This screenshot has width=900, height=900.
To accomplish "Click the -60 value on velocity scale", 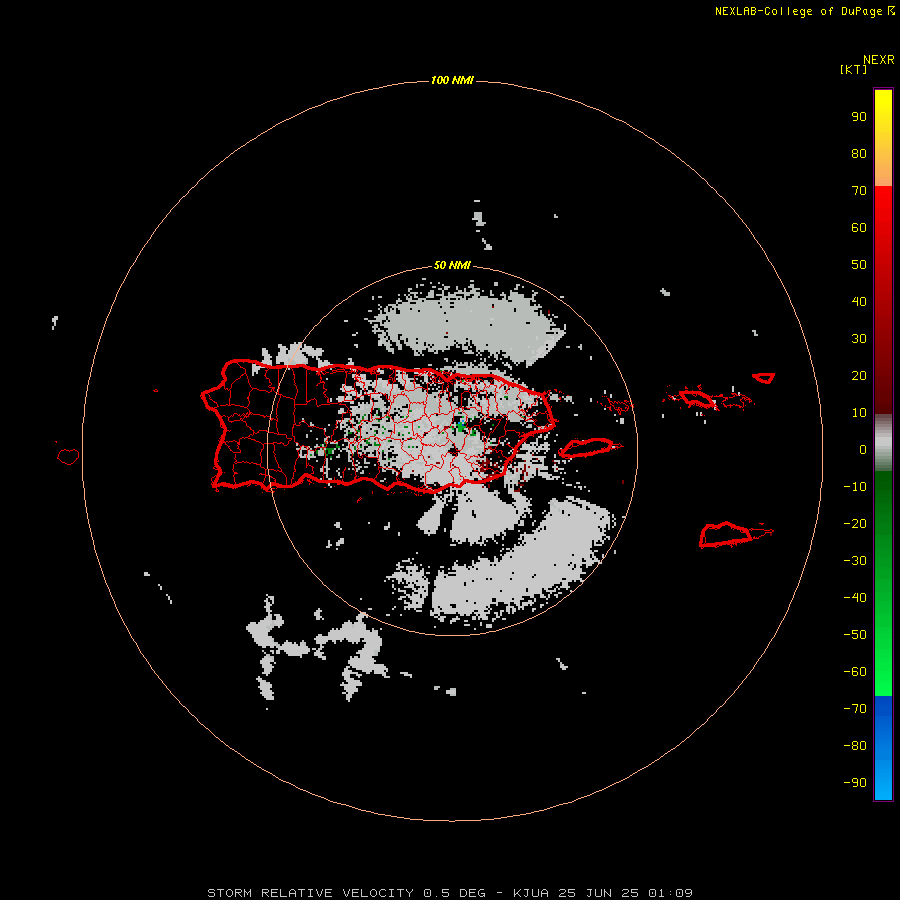I will (855, 672).
